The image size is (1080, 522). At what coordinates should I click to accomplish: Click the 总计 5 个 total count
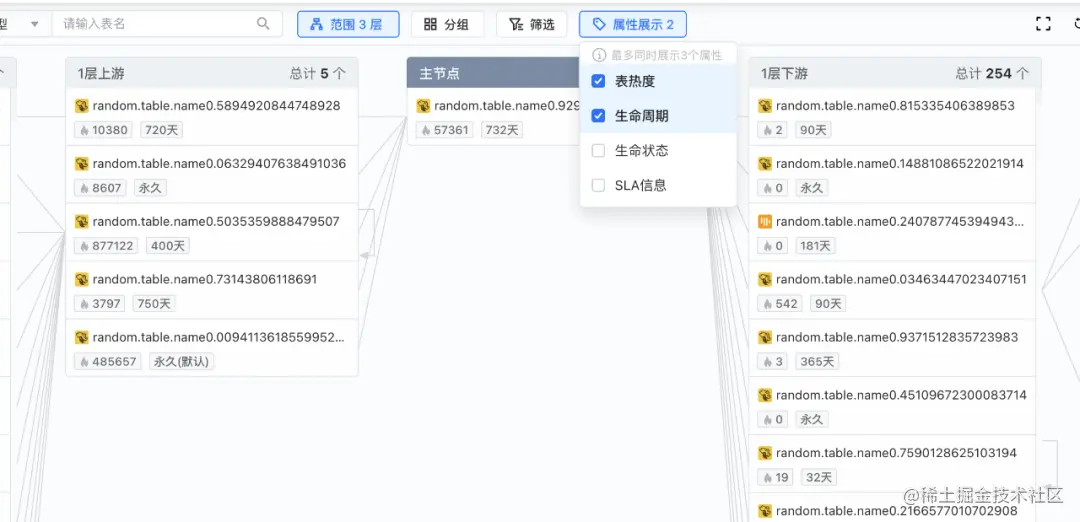point(318,73)
